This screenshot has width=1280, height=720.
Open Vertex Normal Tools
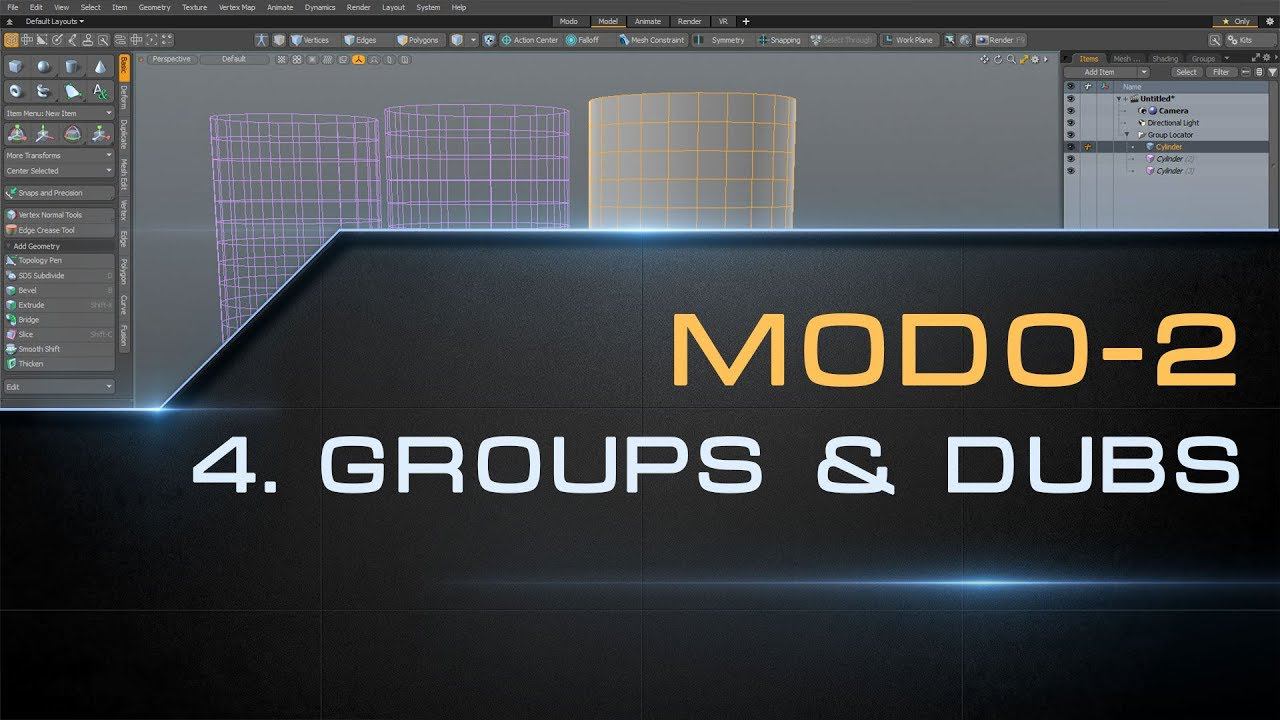[59, 215]
